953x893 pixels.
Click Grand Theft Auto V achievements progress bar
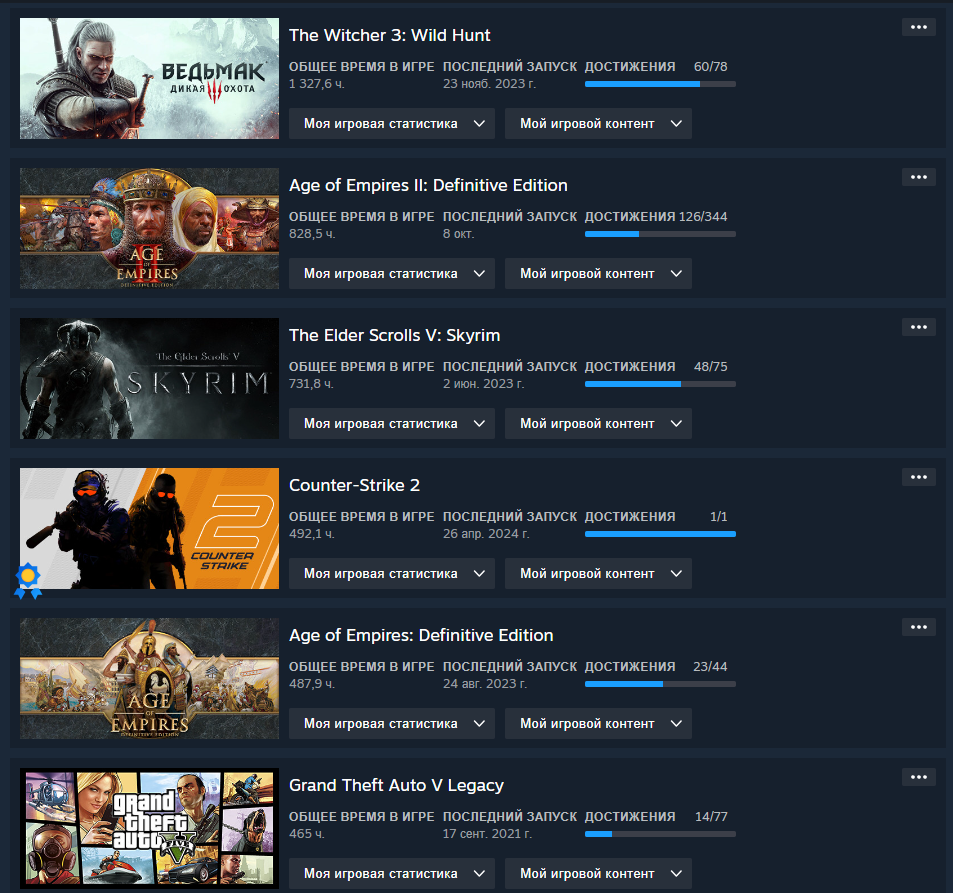click(x=660, y=834)
